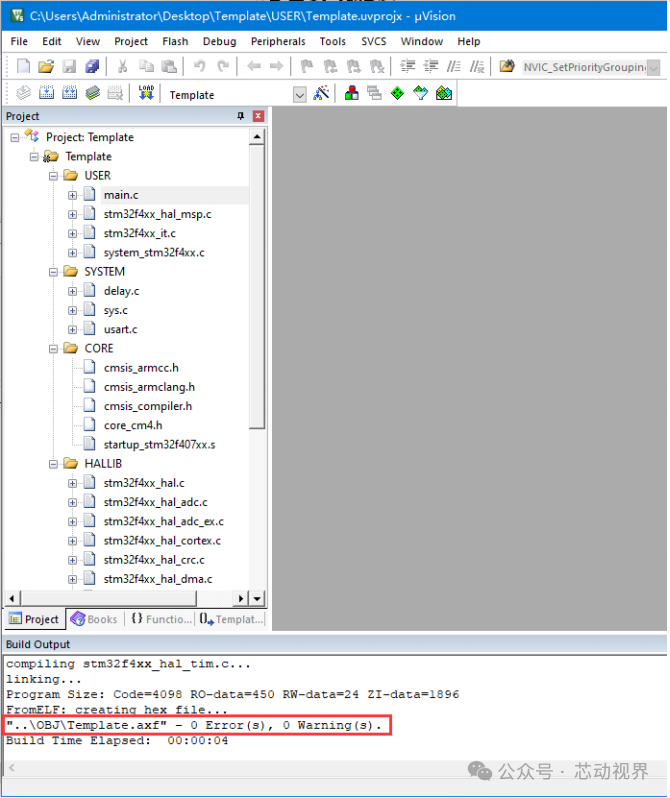
Task: Click the Manage Project Items icon
Action: pos(352,93)
